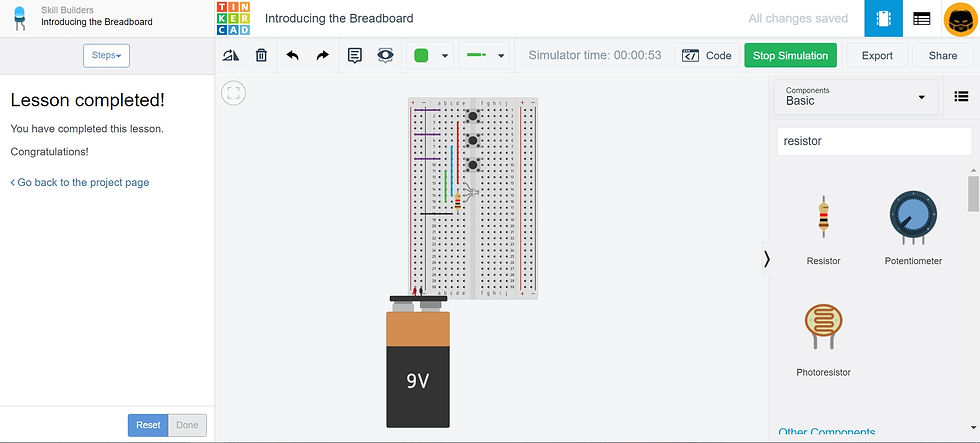Open the notes tool
The image size is (980, 443).
click(x=354, y=56)
